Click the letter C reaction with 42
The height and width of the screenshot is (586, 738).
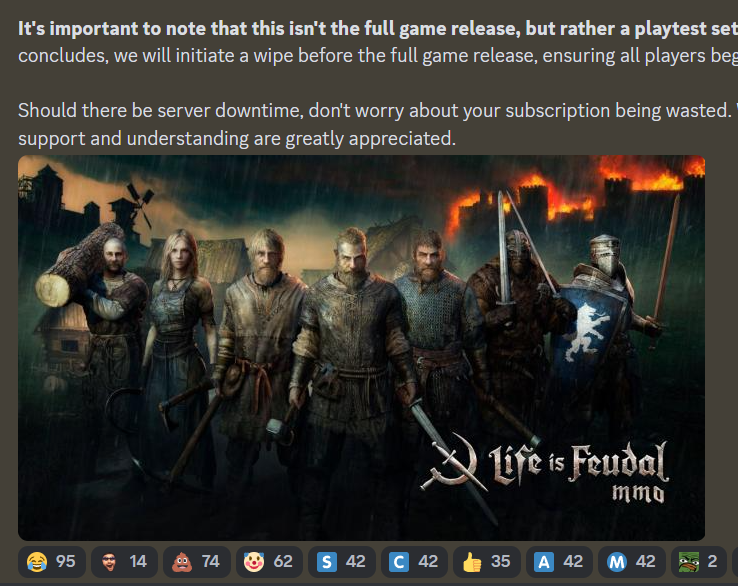pyautogui.click(x=414, y=562)
